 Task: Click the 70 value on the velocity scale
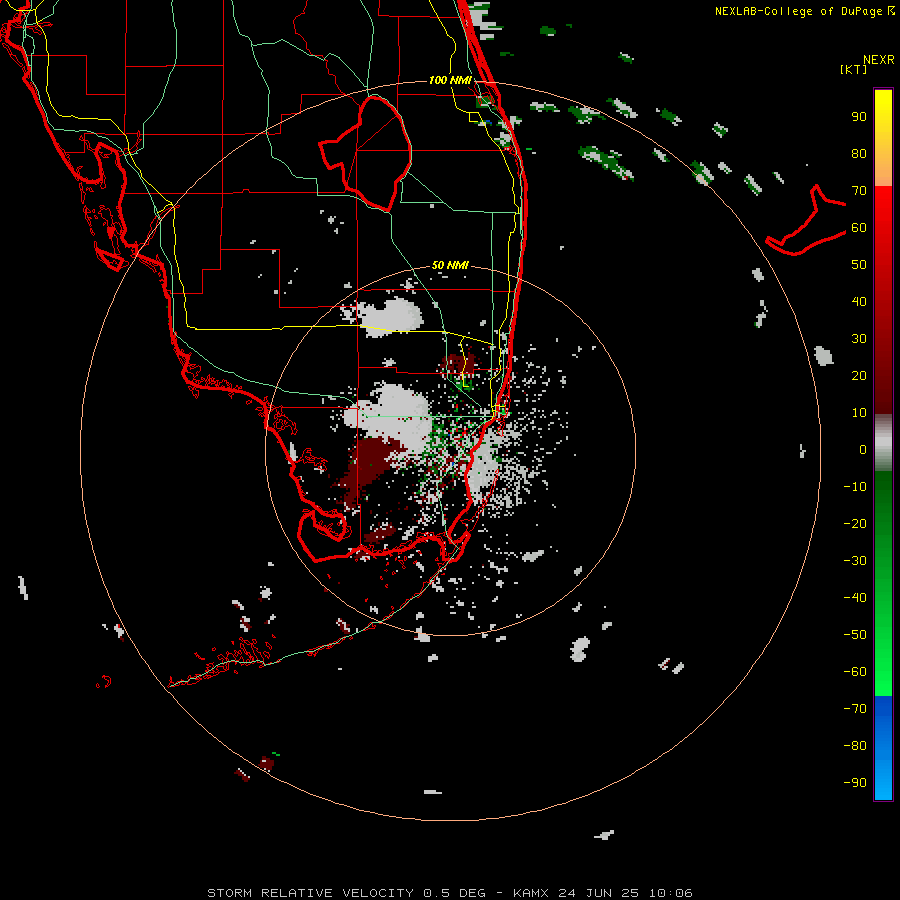(x=859, y=191)
